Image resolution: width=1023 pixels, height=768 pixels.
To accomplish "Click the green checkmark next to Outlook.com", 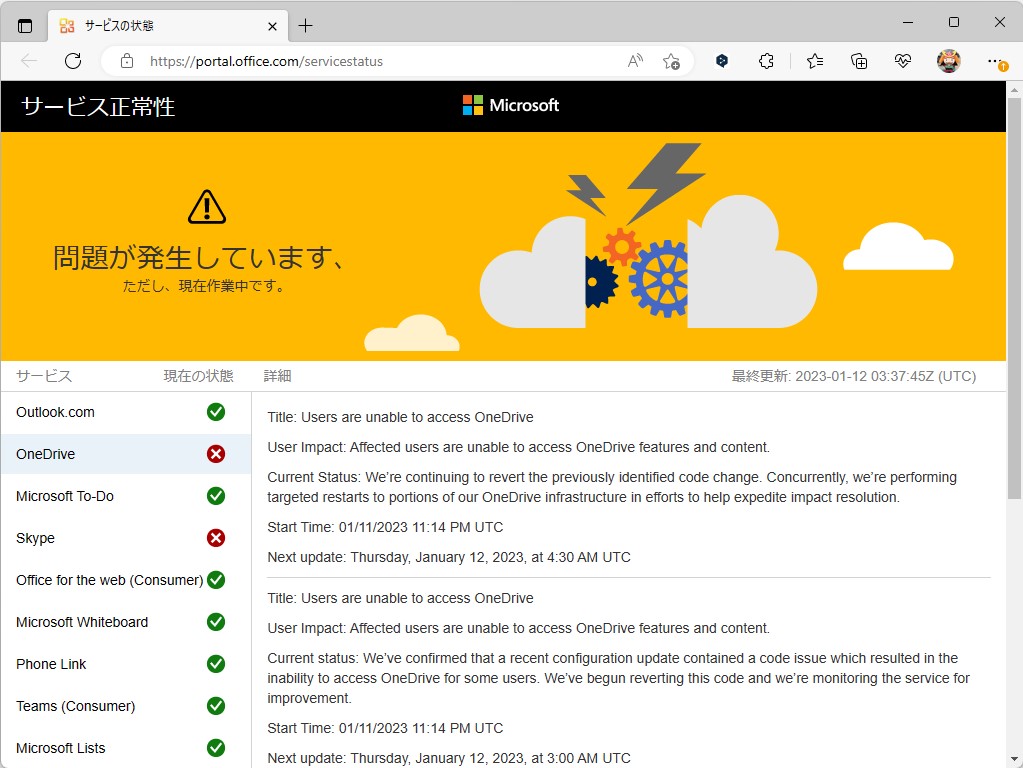I will pos(216,411).
